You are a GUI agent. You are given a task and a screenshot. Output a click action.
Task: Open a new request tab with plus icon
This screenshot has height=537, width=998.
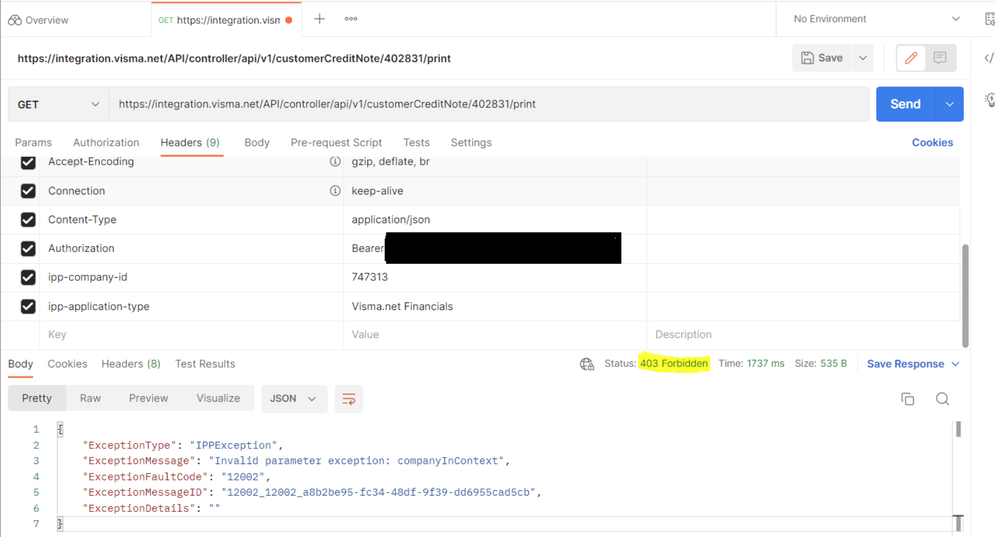tap(320, 19)
